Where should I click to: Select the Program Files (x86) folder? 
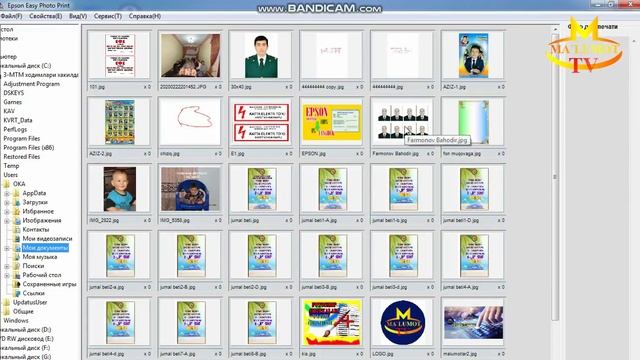point(29,148)
